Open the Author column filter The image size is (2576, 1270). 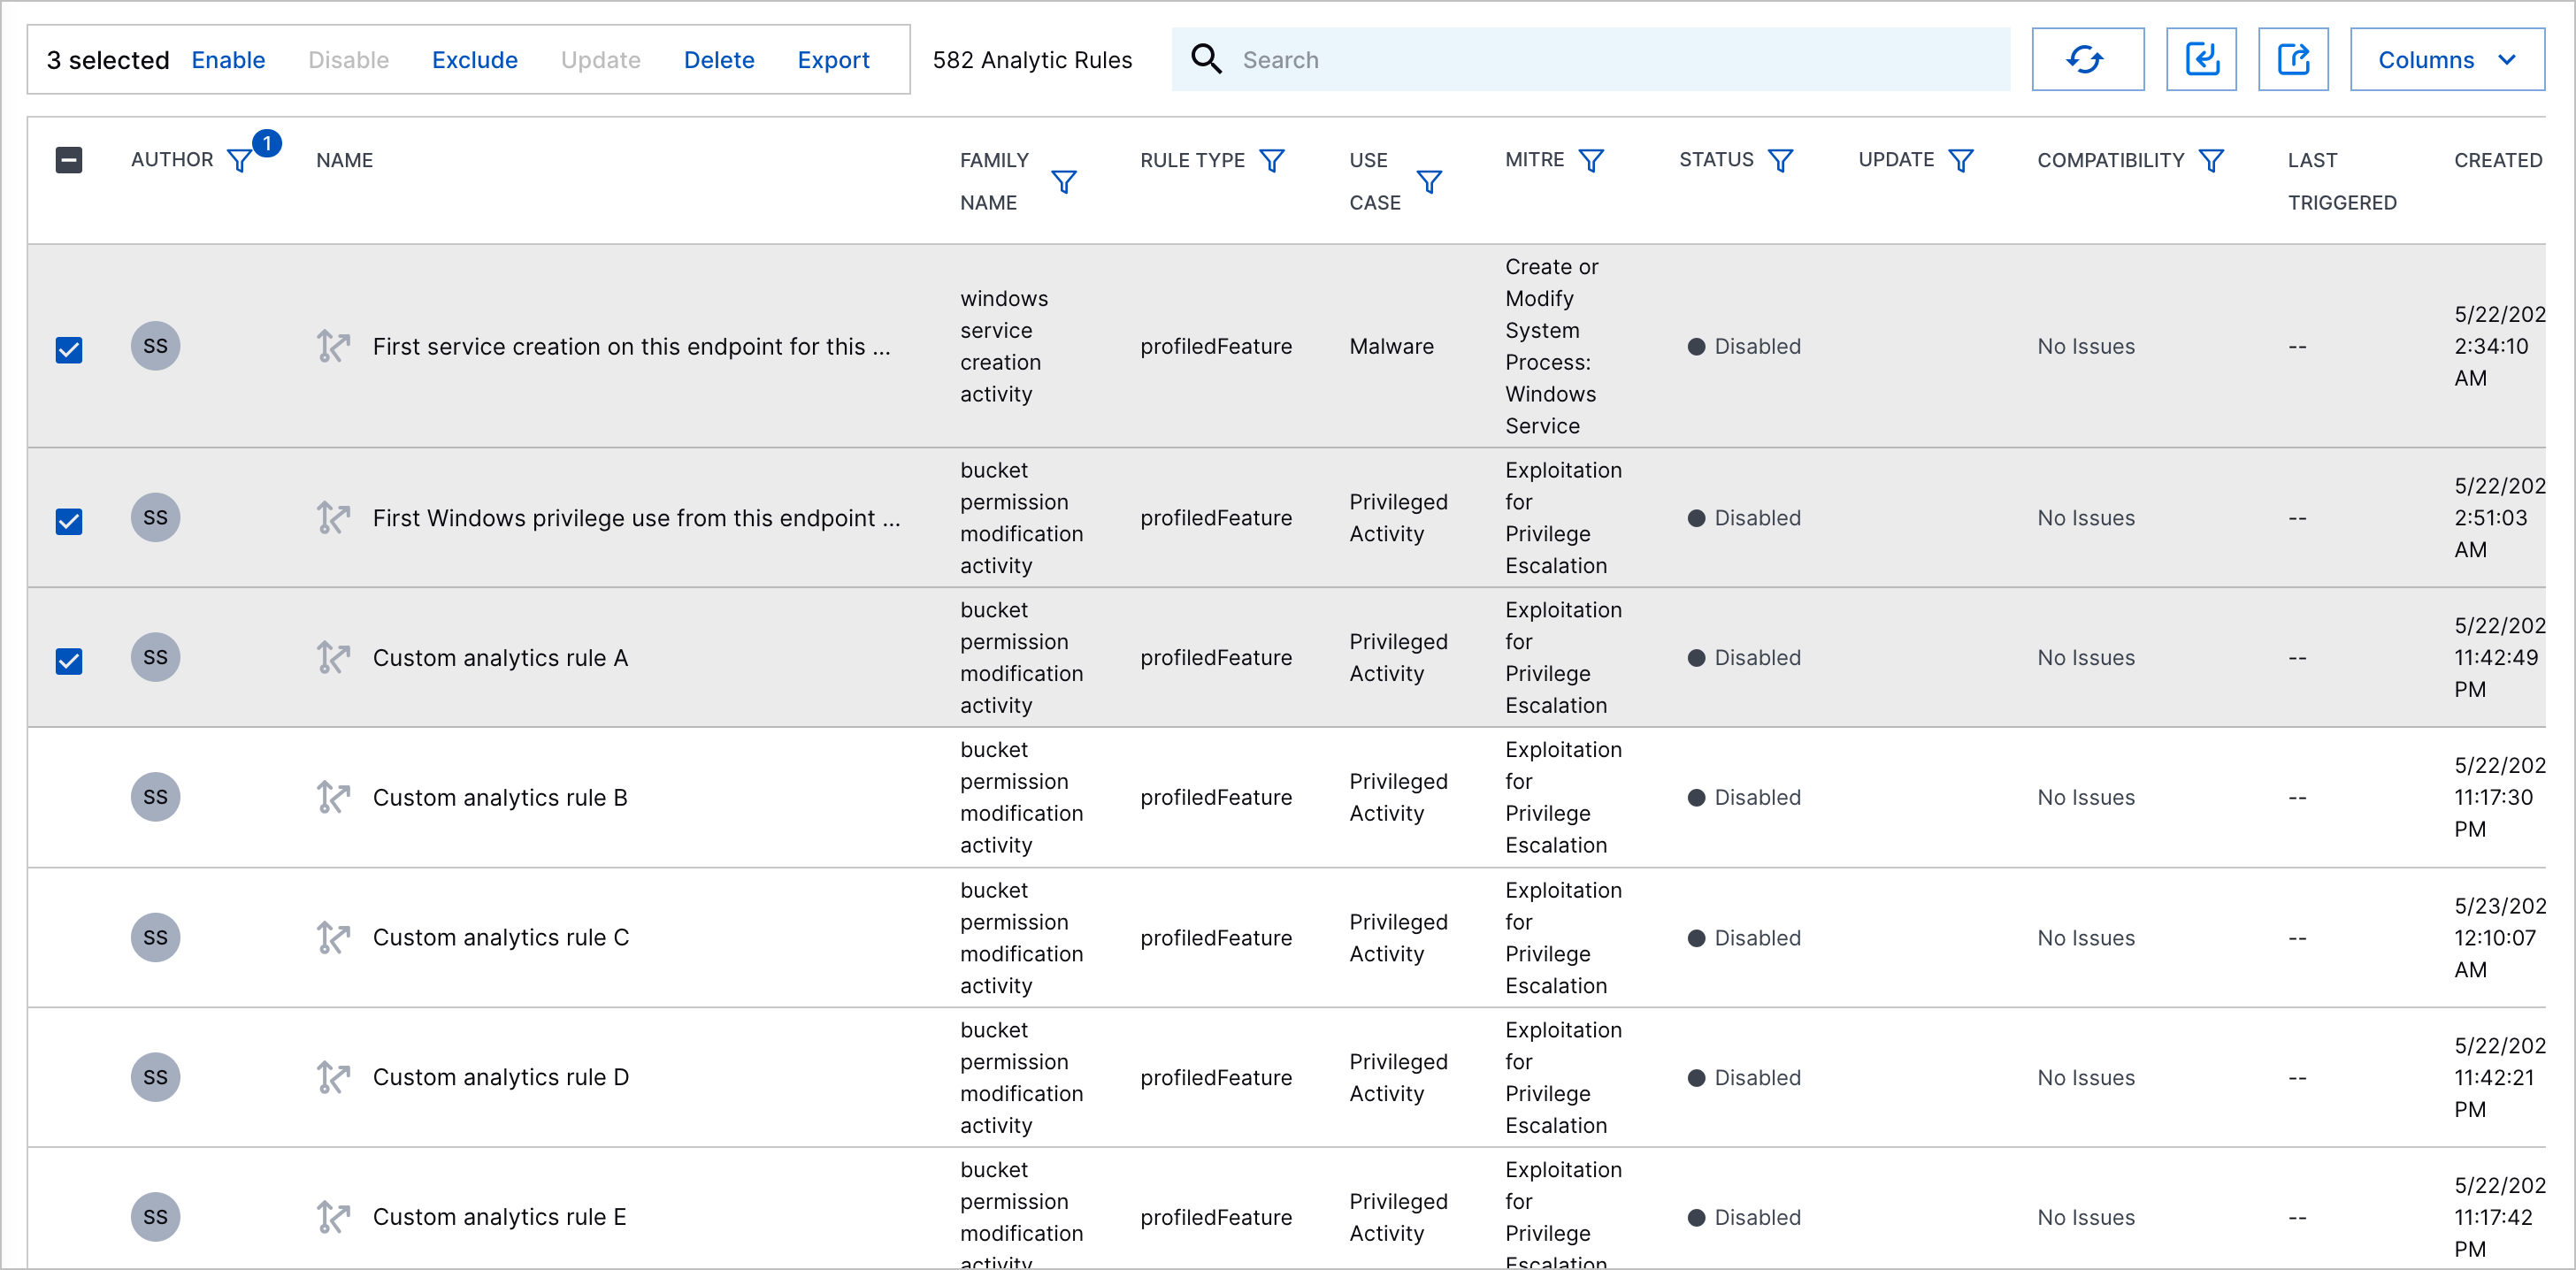tap(240, 161)
